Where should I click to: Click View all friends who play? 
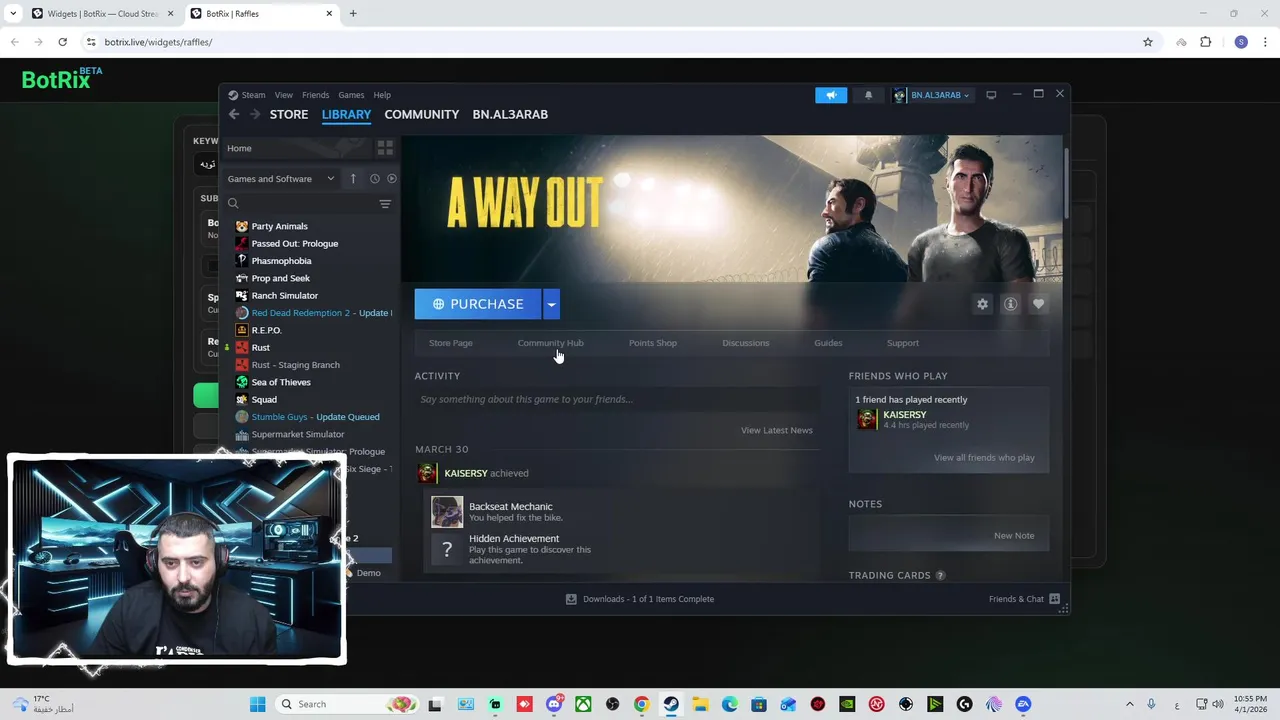(x=984, y=457)
